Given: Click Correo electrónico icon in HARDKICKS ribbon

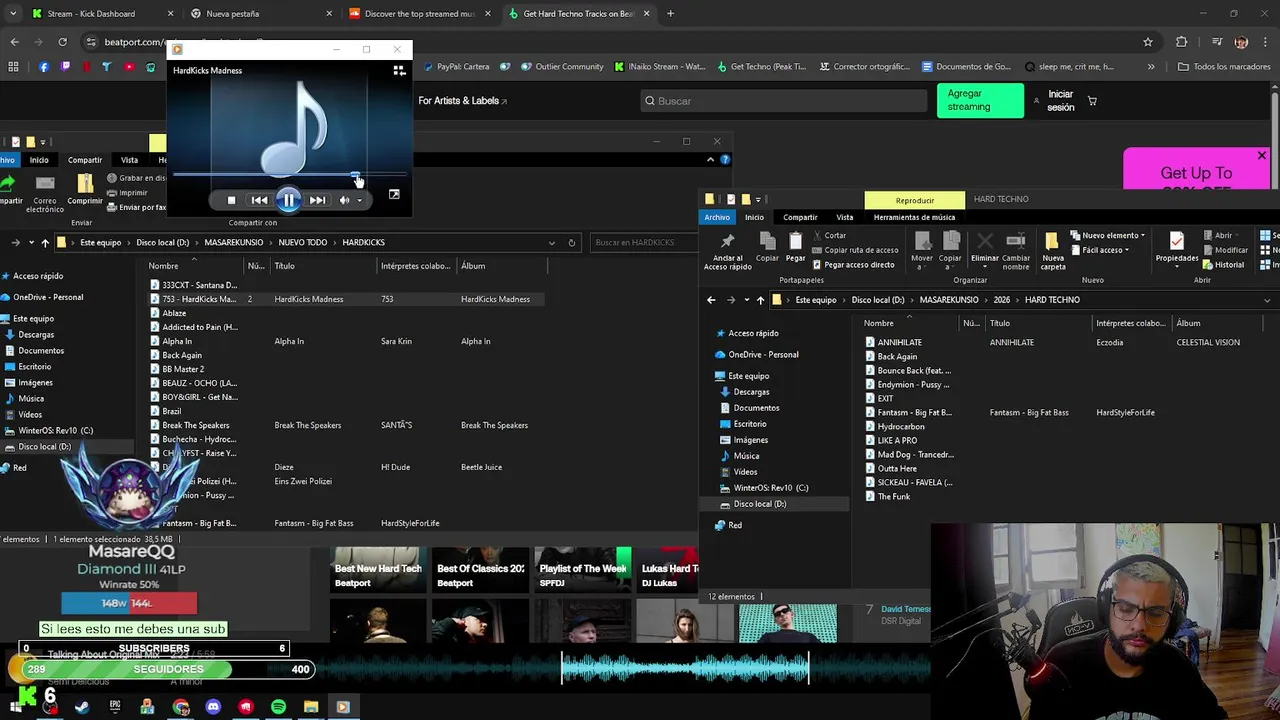Looking at the screenshot, I should 45,192.
